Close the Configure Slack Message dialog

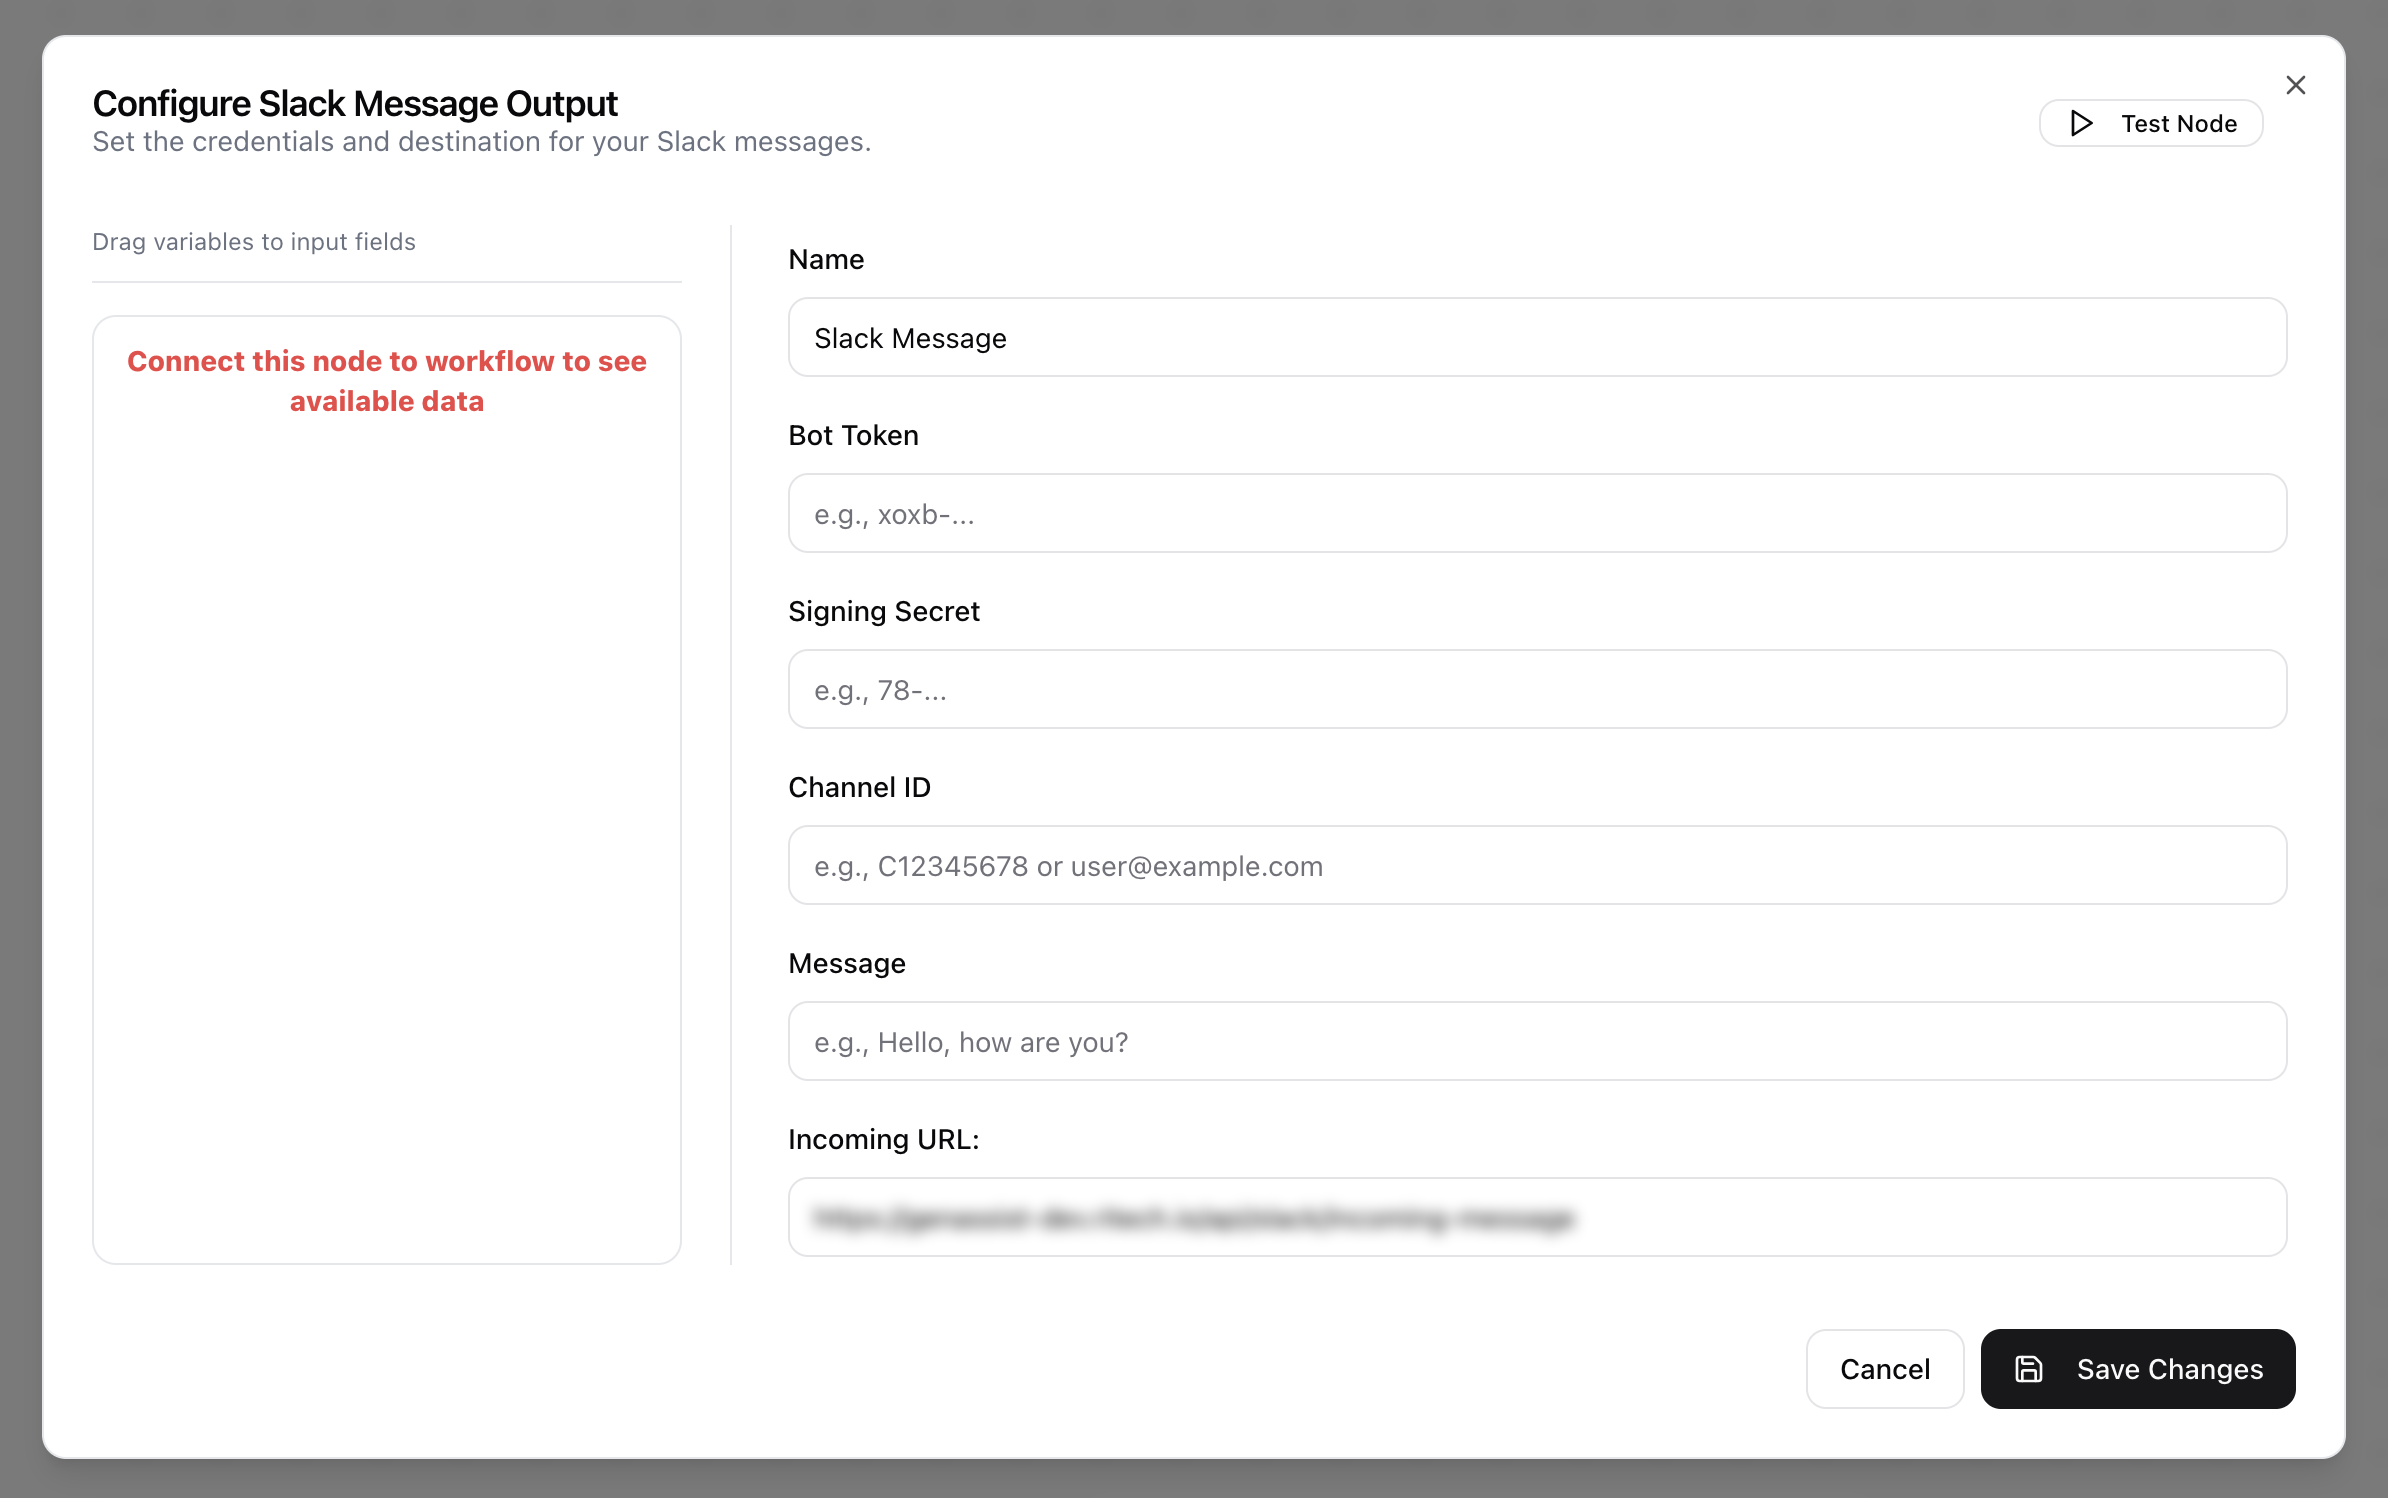[x=2295, y=85]
